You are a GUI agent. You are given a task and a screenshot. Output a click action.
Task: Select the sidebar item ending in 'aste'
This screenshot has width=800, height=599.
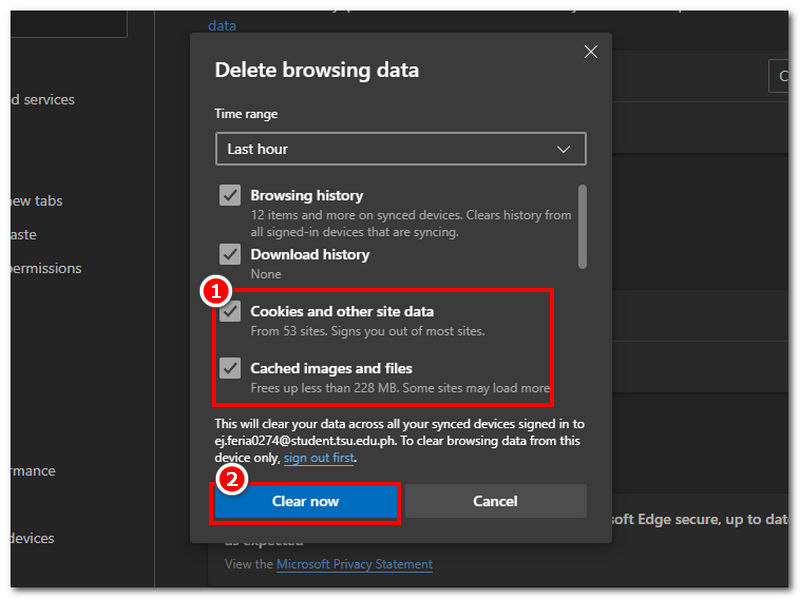pos(24,235)
